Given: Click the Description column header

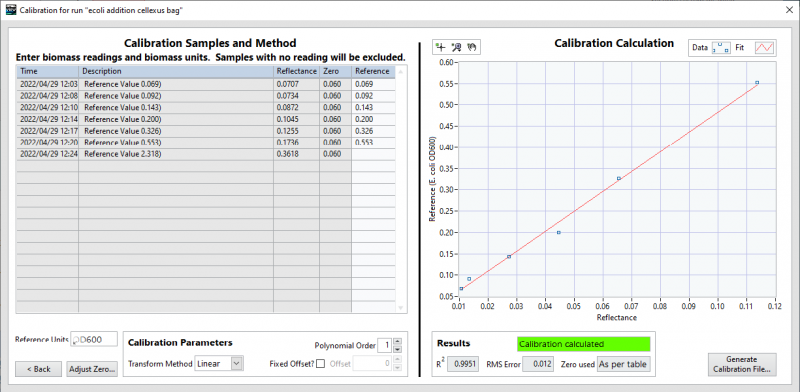Looking at the screenshot, I should [176, 71].
